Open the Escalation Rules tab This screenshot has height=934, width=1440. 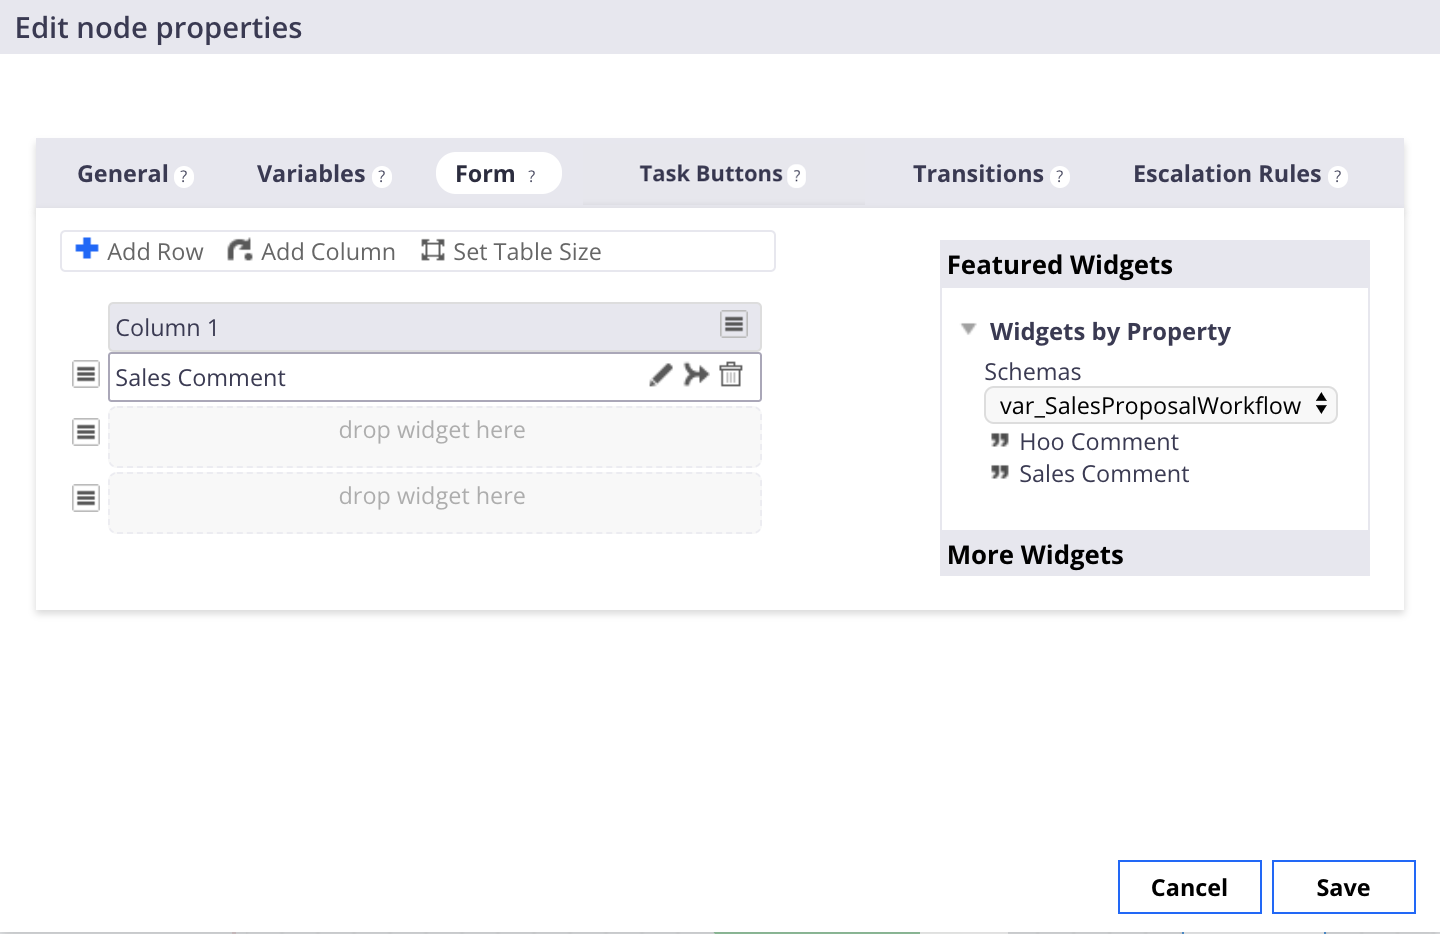pyautogui.click(x=1227, y=174)
